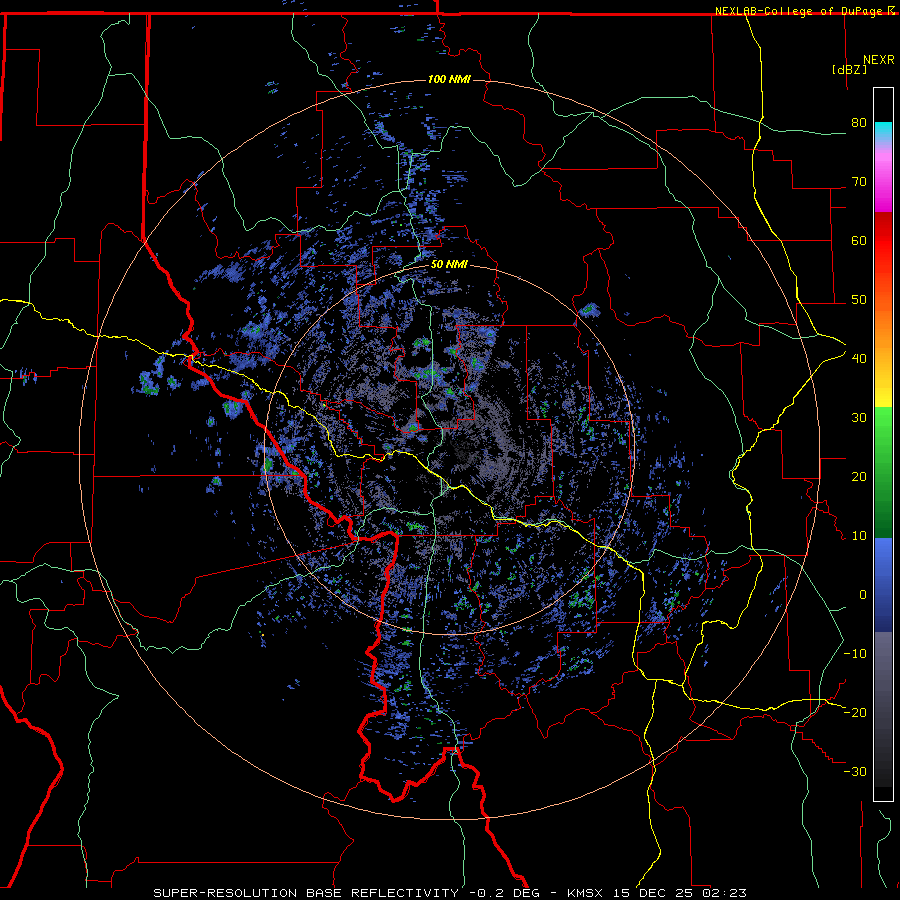
Task: Click the KMSX radar station identifier
Action: tap(585, 893)
